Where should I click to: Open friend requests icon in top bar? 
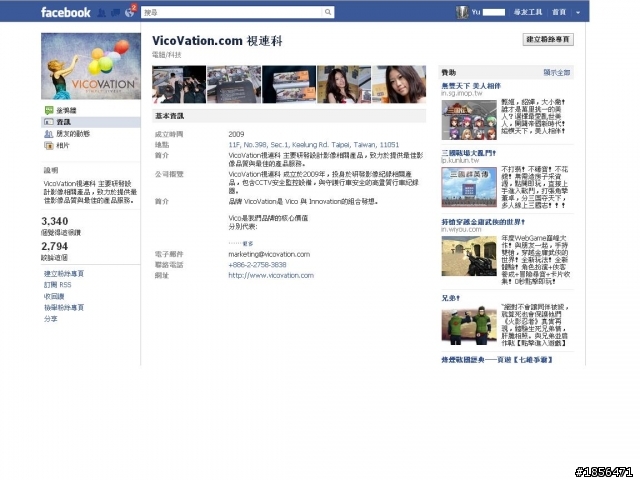click(102, 13)
